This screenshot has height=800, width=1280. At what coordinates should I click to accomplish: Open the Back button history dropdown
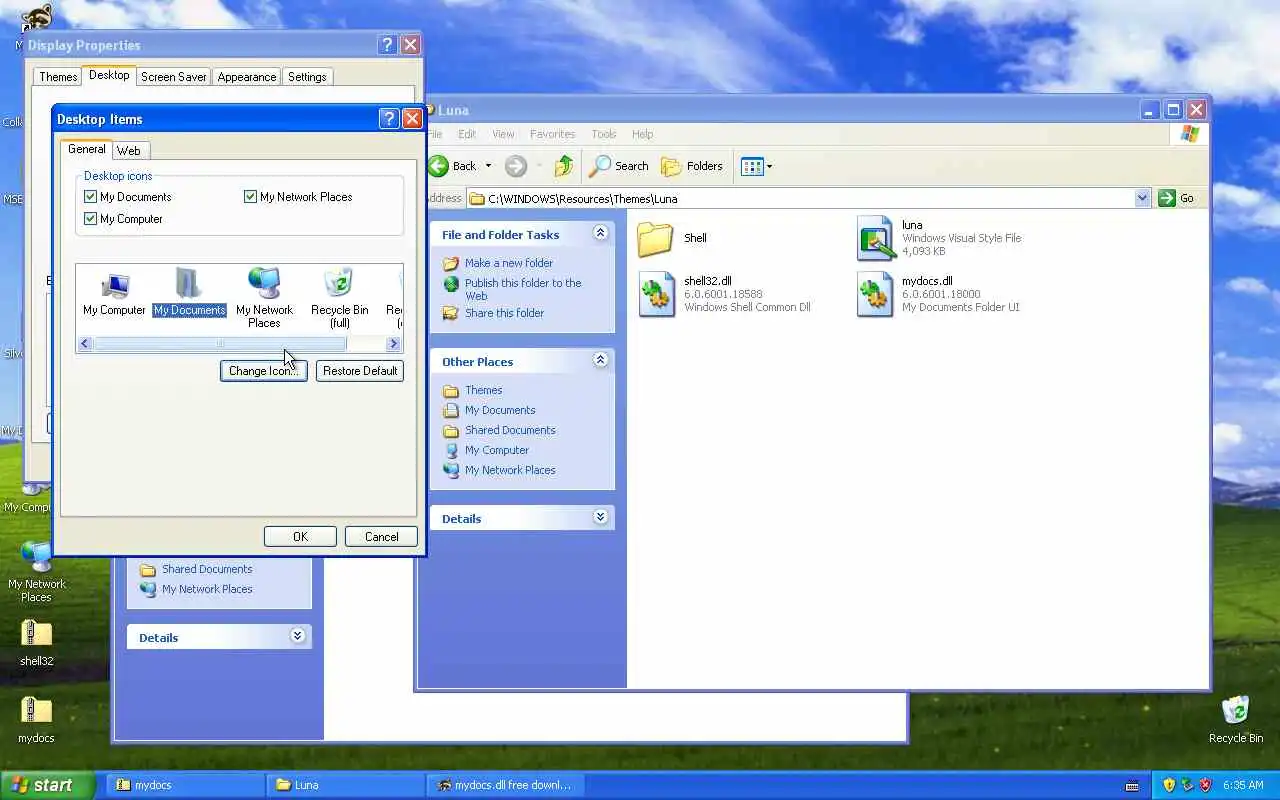point(489,166)
